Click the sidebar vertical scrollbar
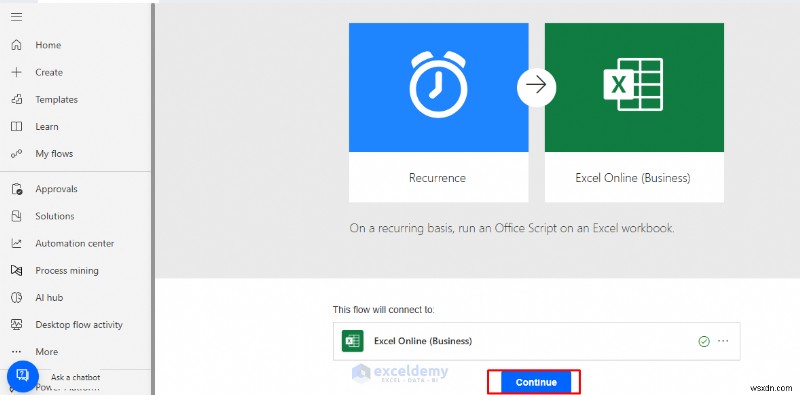The height and width of the screenshot is (395, 800). point(153,198)
